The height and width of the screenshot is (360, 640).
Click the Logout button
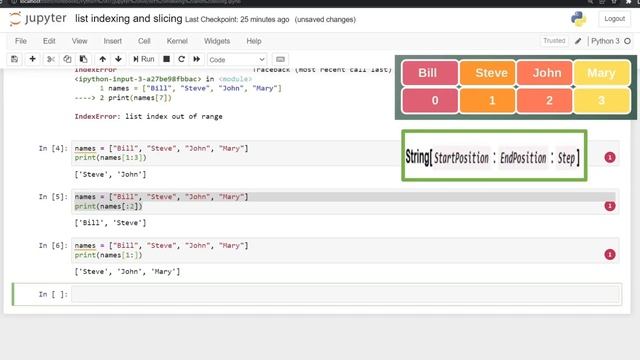(614, 19)
